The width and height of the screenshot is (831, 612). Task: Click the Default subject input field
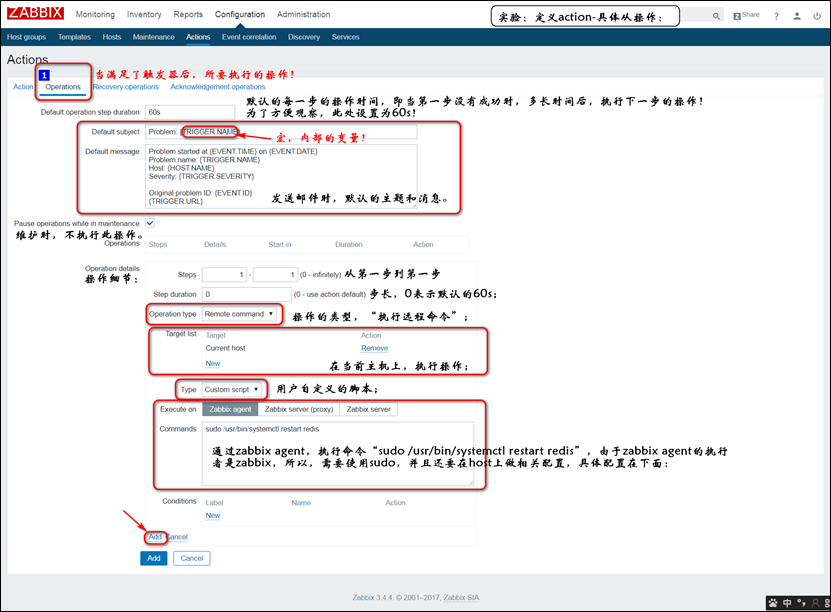(281, 131)
